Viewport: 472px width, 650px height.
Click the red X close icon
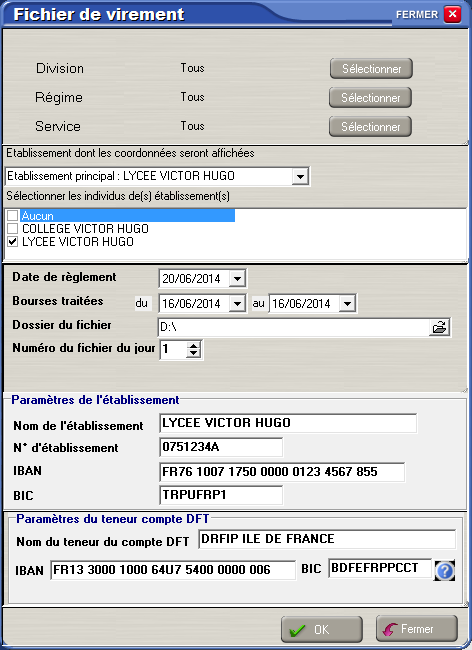pyautogui.click(x=452, y=14)
